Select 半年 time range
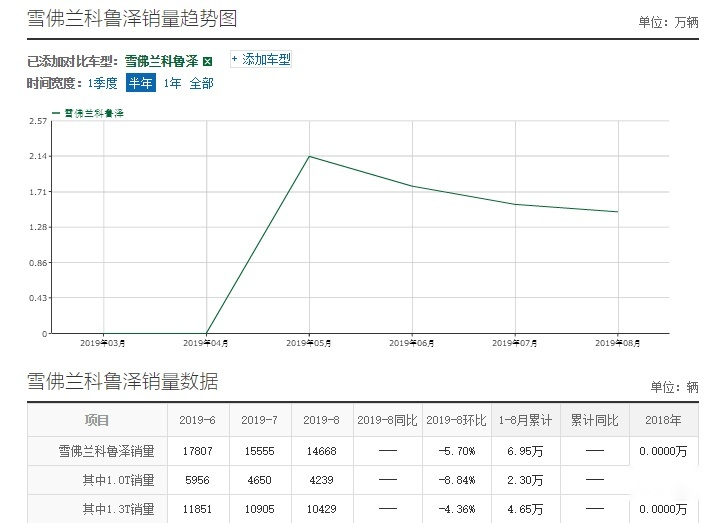Image resolution: width=719 pixels, height=523 pixels. click(x=141, y=83)
